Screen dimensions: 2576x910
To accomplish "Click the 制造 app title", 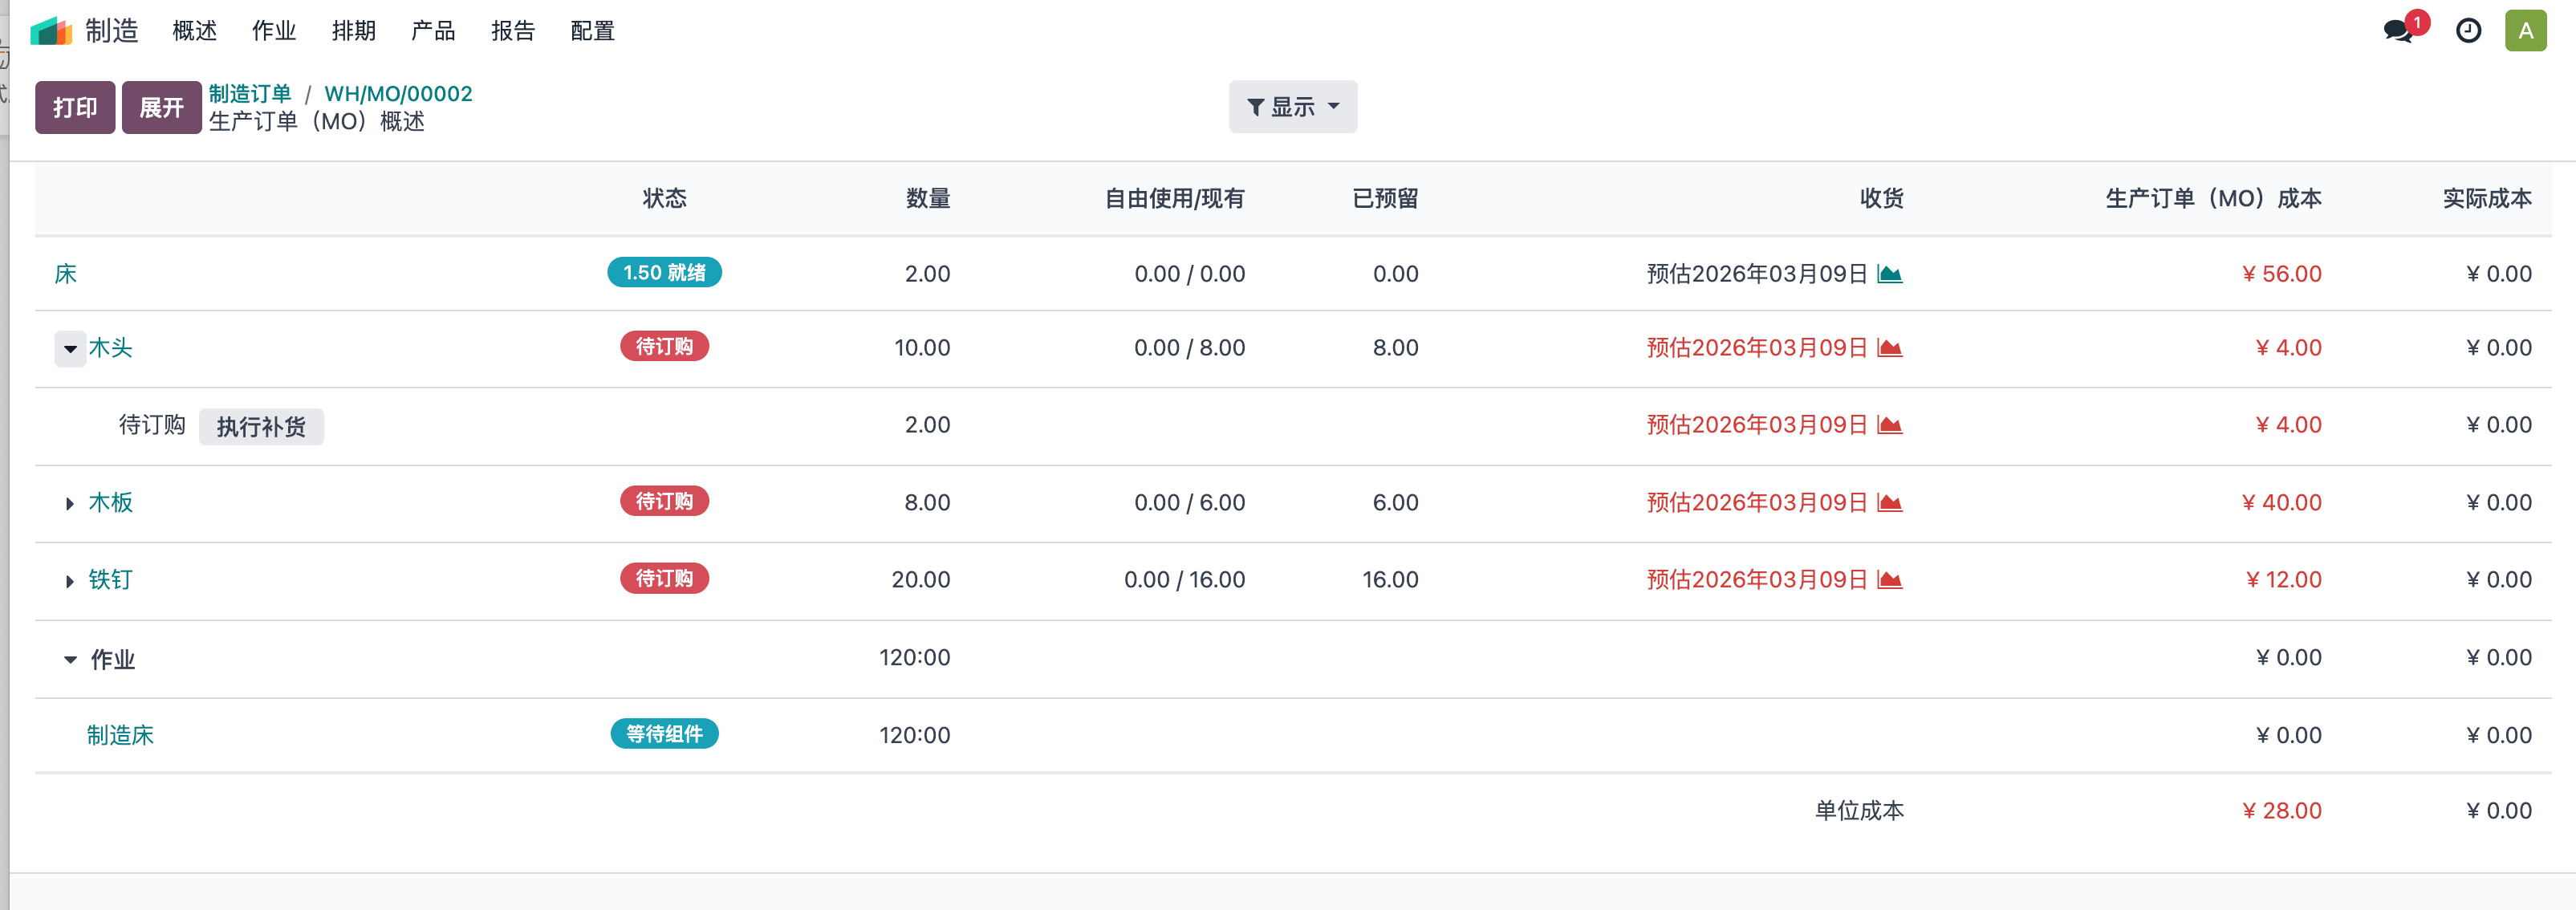I will coord(111,31).
